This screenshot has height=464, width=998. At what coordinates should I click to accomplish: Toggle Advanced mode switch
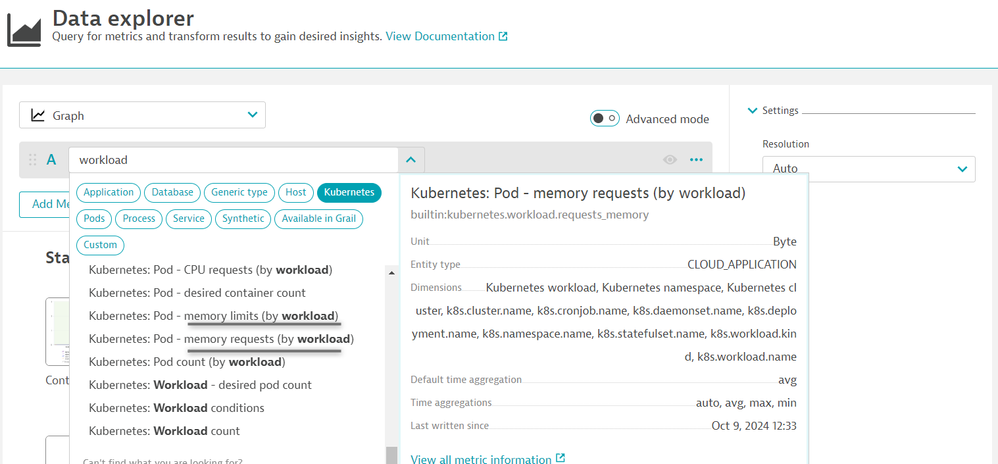click(604, 119)
